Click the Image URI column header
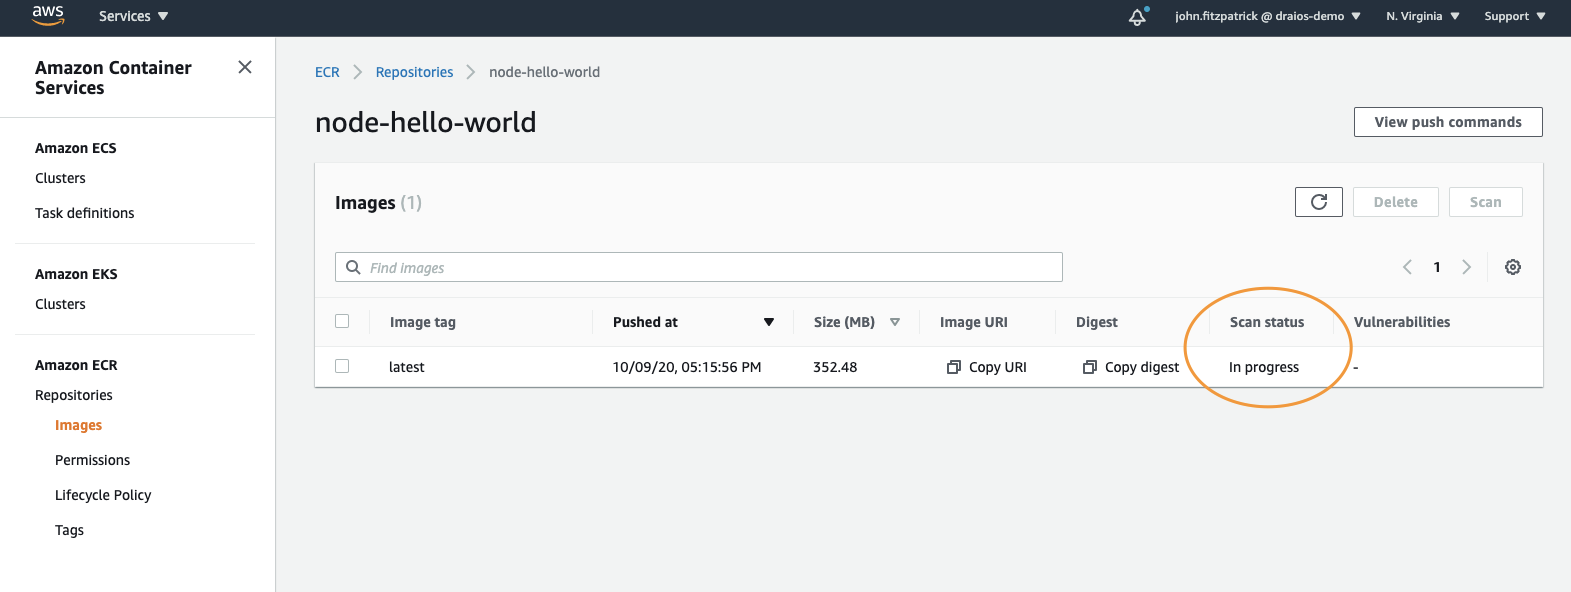Image resolution: width=1571 pixels, height=592 pixels. [974, 322]
